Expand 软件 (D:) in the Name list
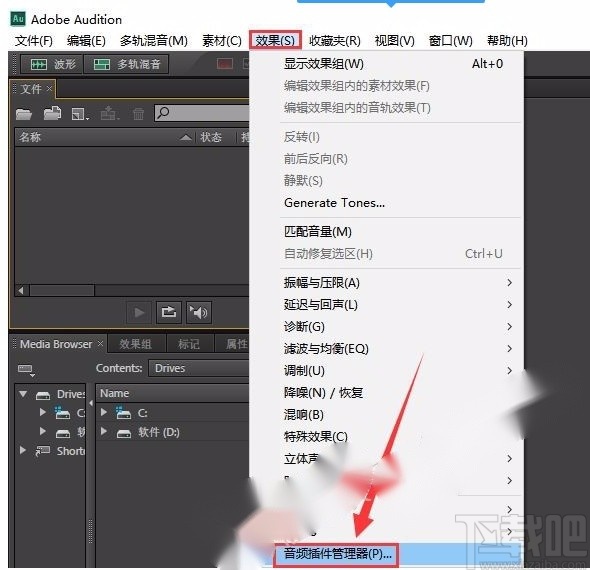 (x=104, y=431)
